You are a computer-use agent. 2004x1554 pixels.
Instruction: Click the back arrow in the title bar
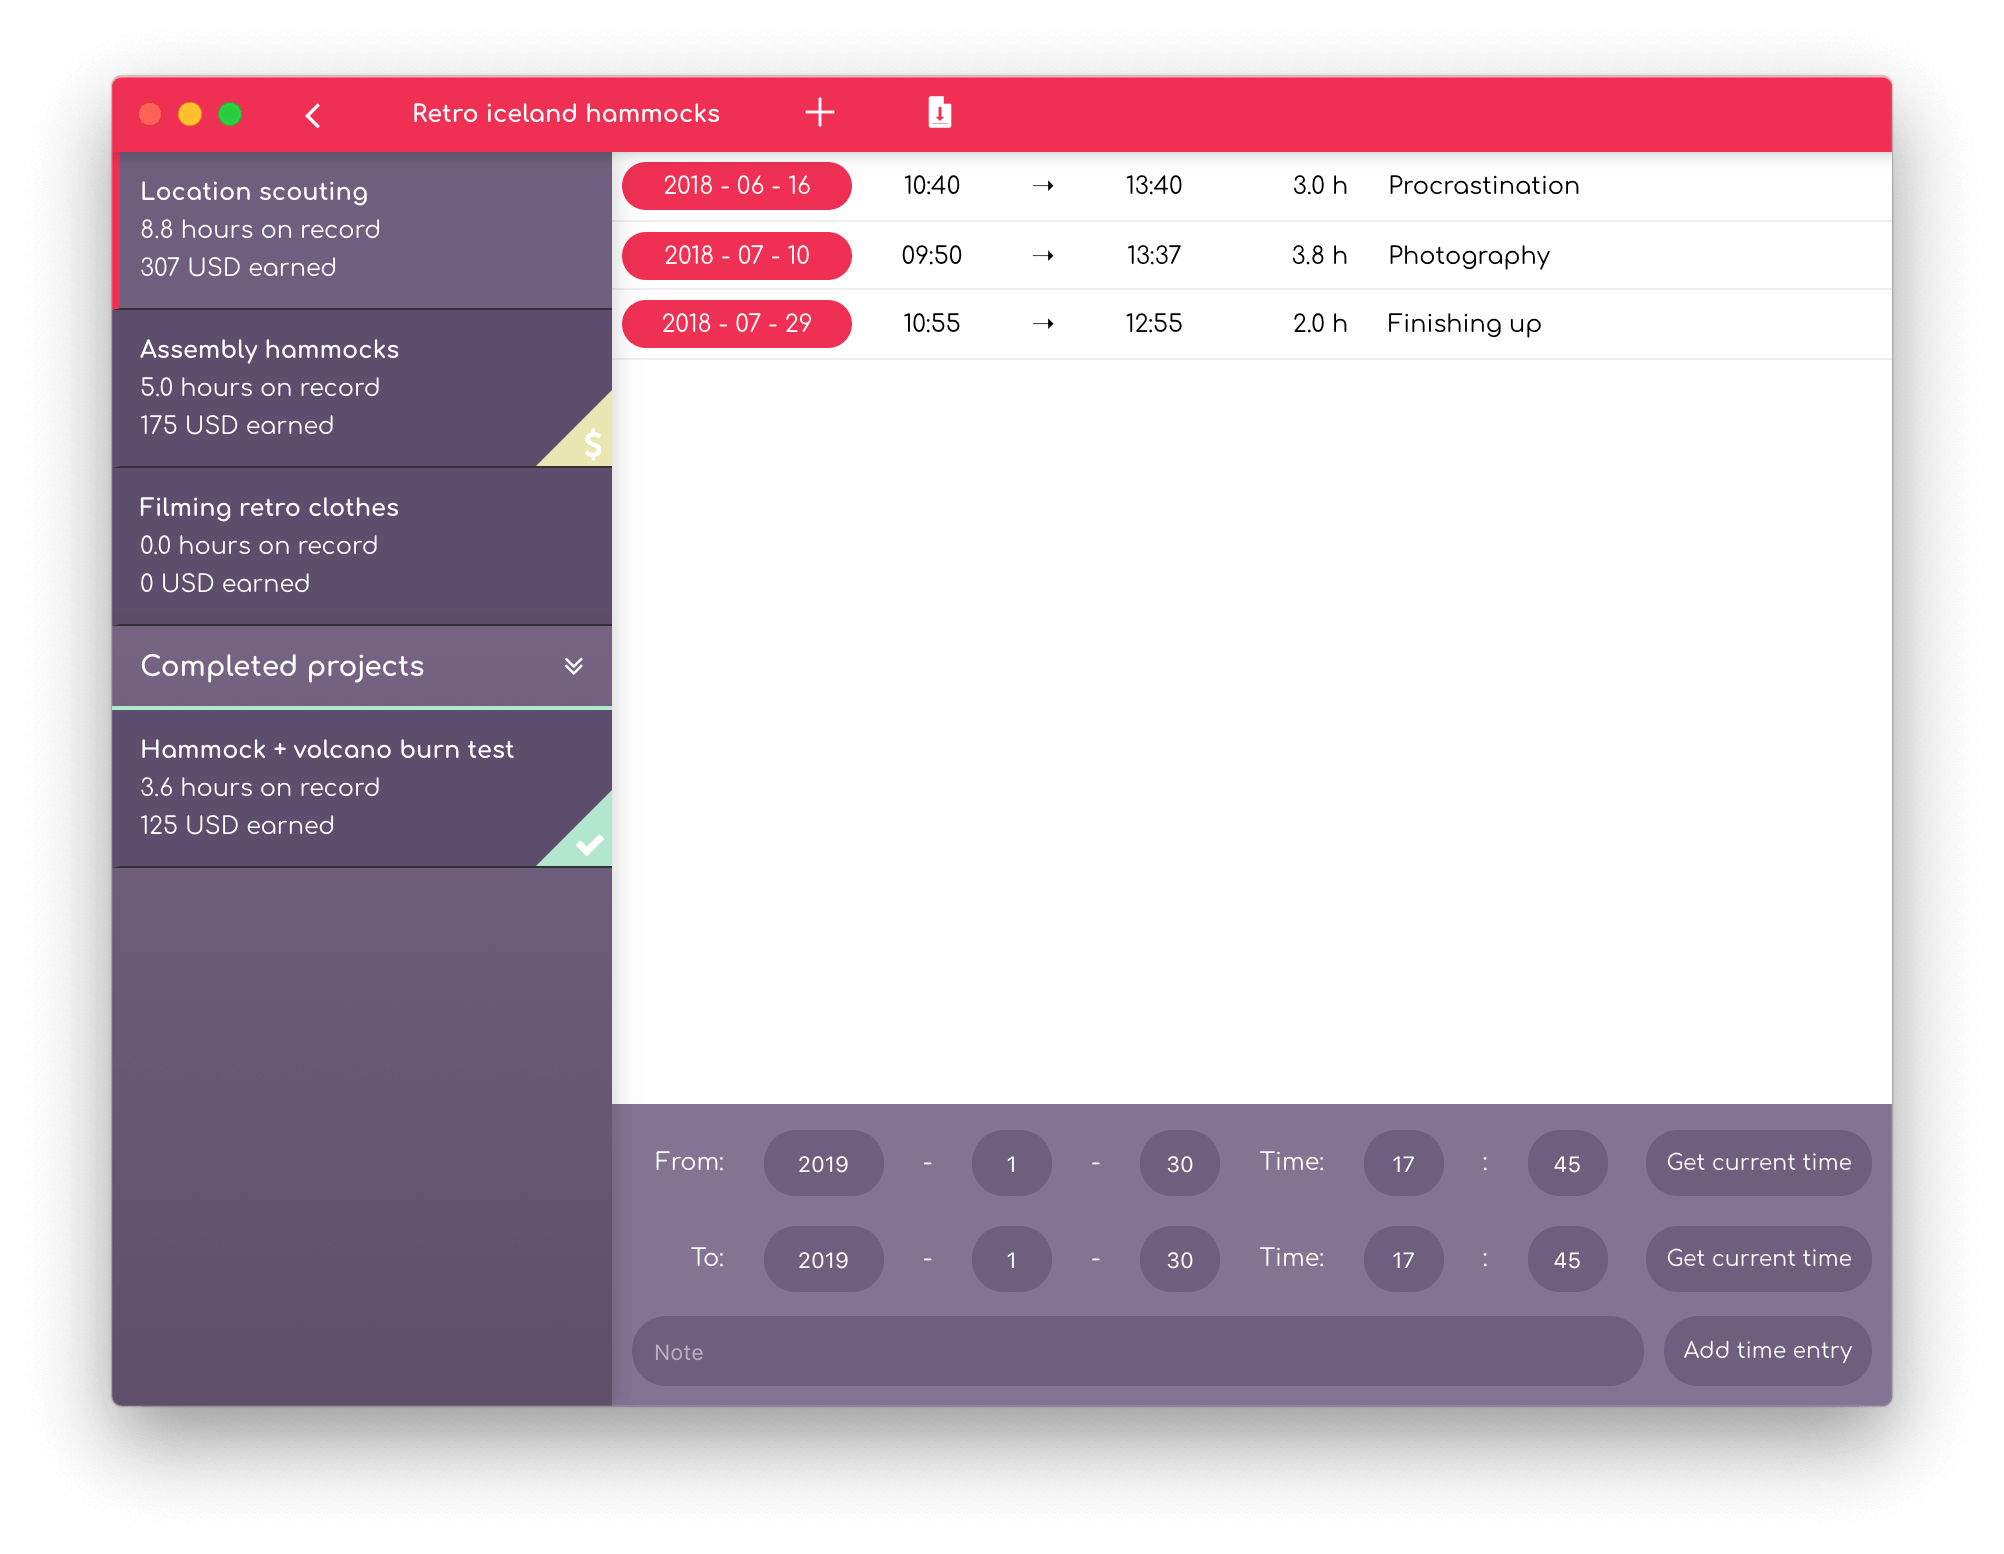tap(313, 115)
